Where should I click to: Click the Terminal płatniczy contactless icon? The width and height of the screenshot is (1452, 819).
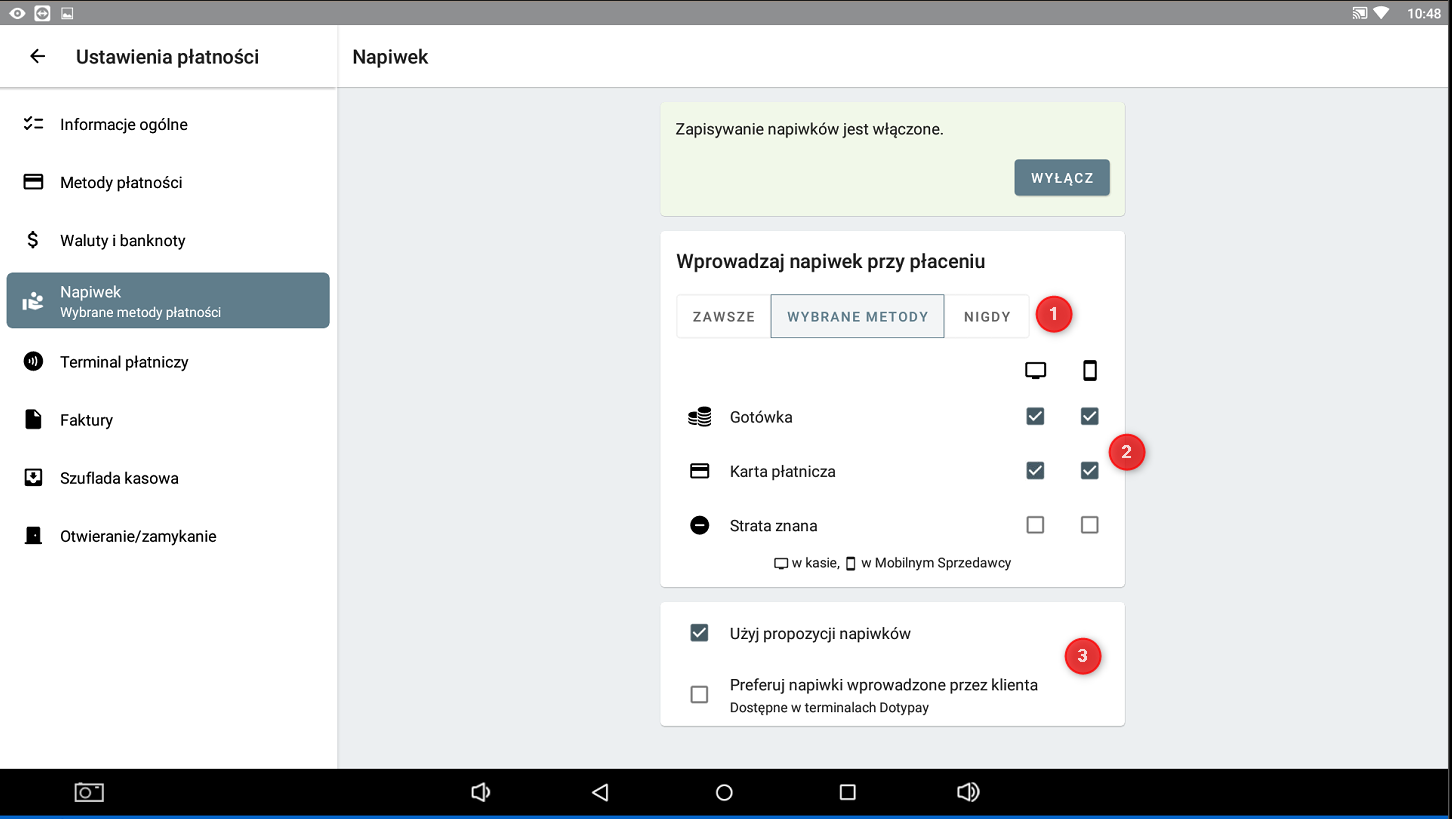click(33, 362)
